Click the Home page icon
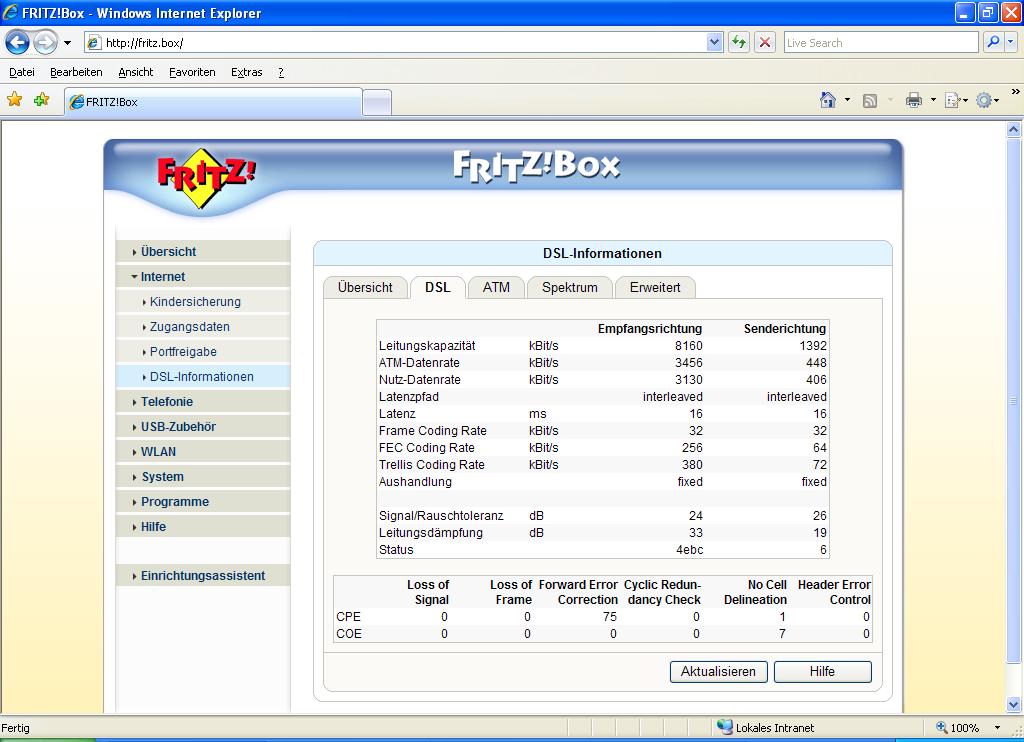 pyautogui.click(x=827, y=100)
